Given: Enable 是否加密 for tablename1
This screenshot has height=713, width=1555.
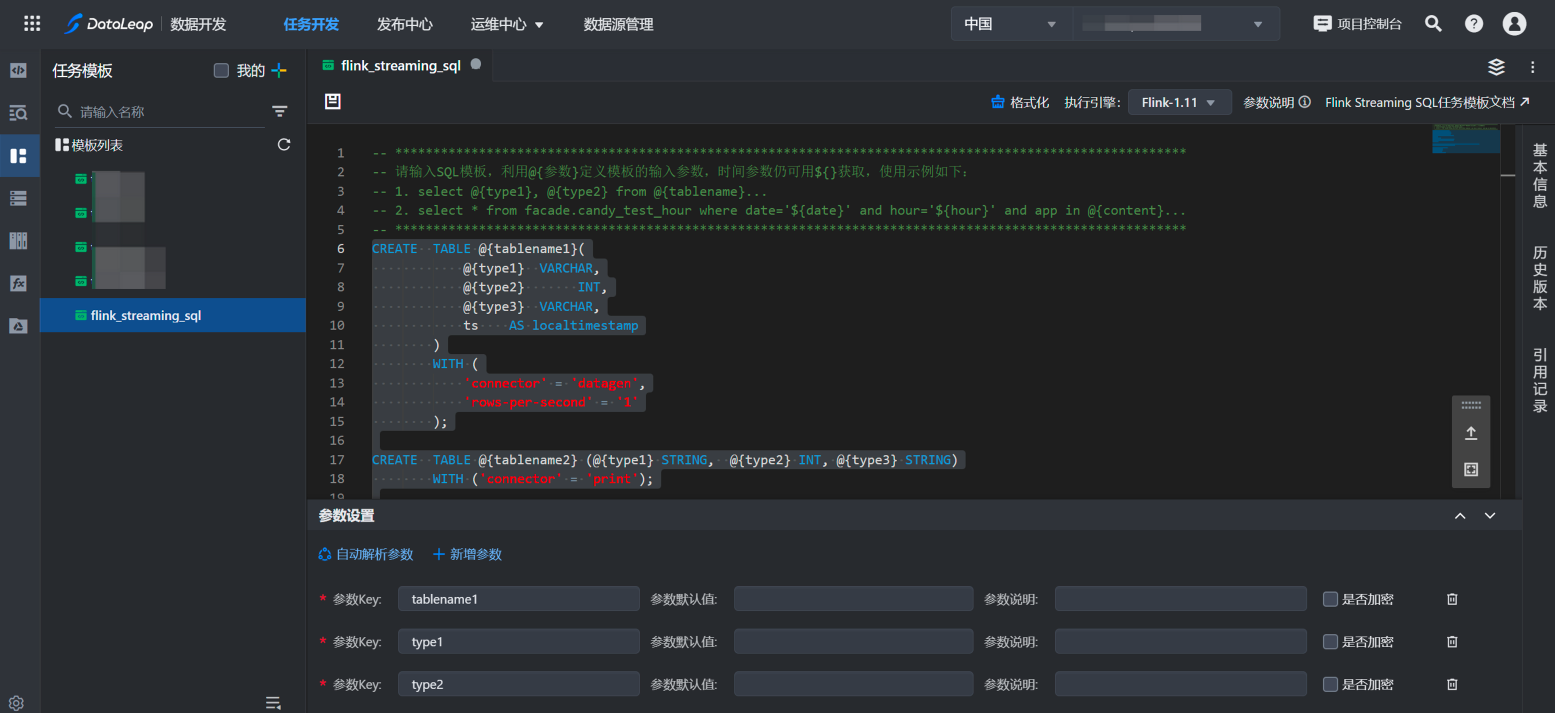Looking at the screenshot, I should [x=1330, y=599].
